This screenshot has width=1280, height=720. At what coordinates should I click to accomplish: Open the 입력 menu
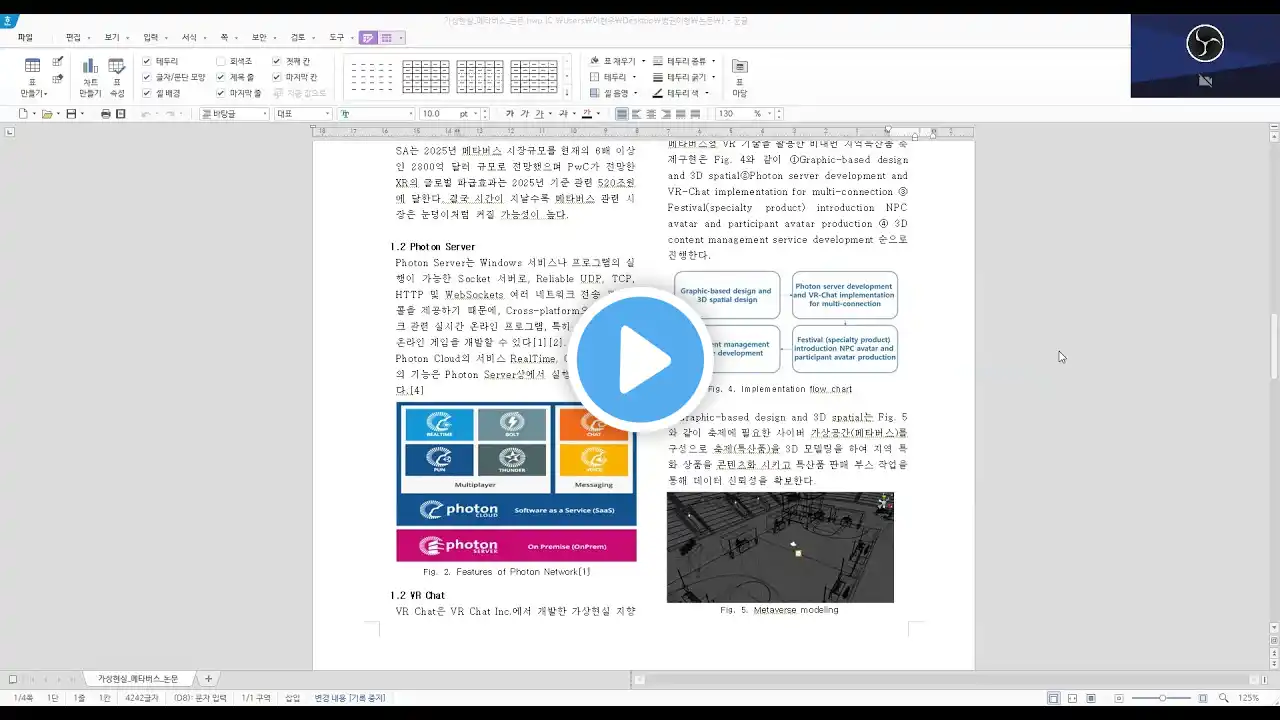point(150,38)
